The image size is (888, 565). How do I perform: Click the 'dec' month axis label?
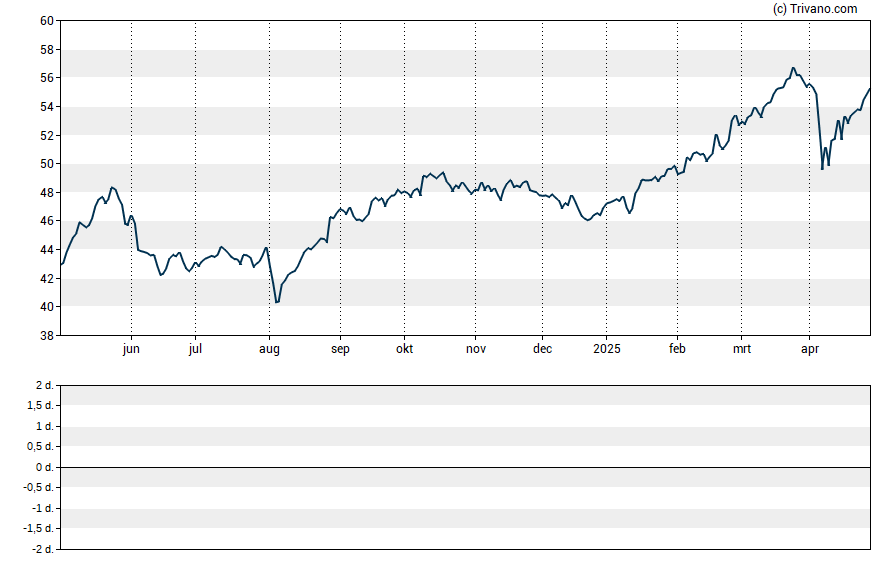pos(542,349)
